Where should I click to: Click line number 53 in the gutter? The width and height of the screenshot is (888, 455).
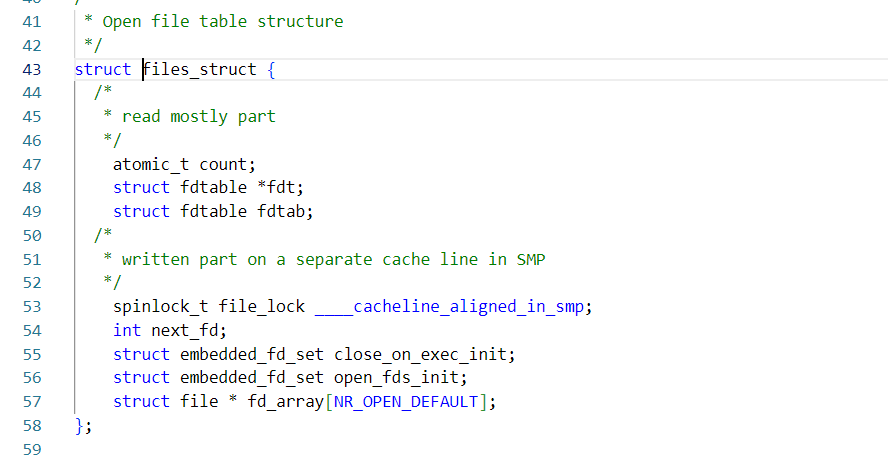point(31,306)
